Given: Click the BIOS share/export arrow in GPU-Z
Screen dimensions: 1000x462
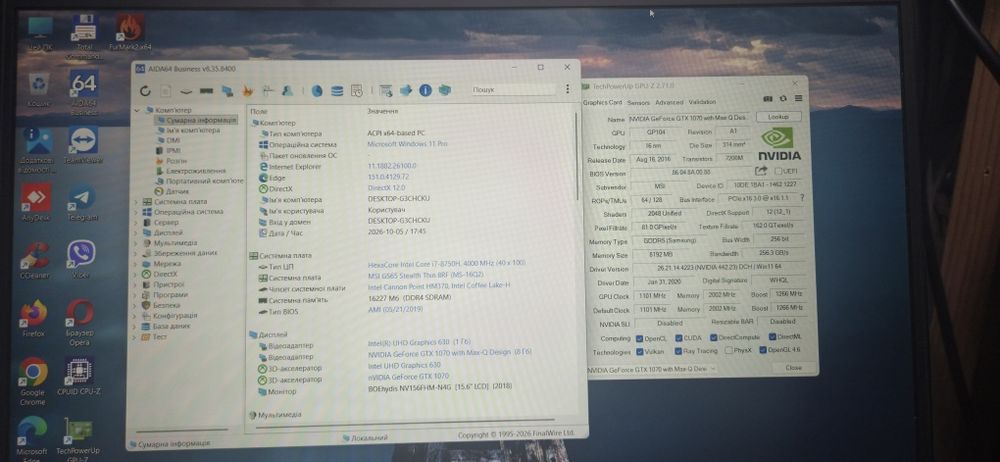Looking at the screenshot, I should click(761, 171).
